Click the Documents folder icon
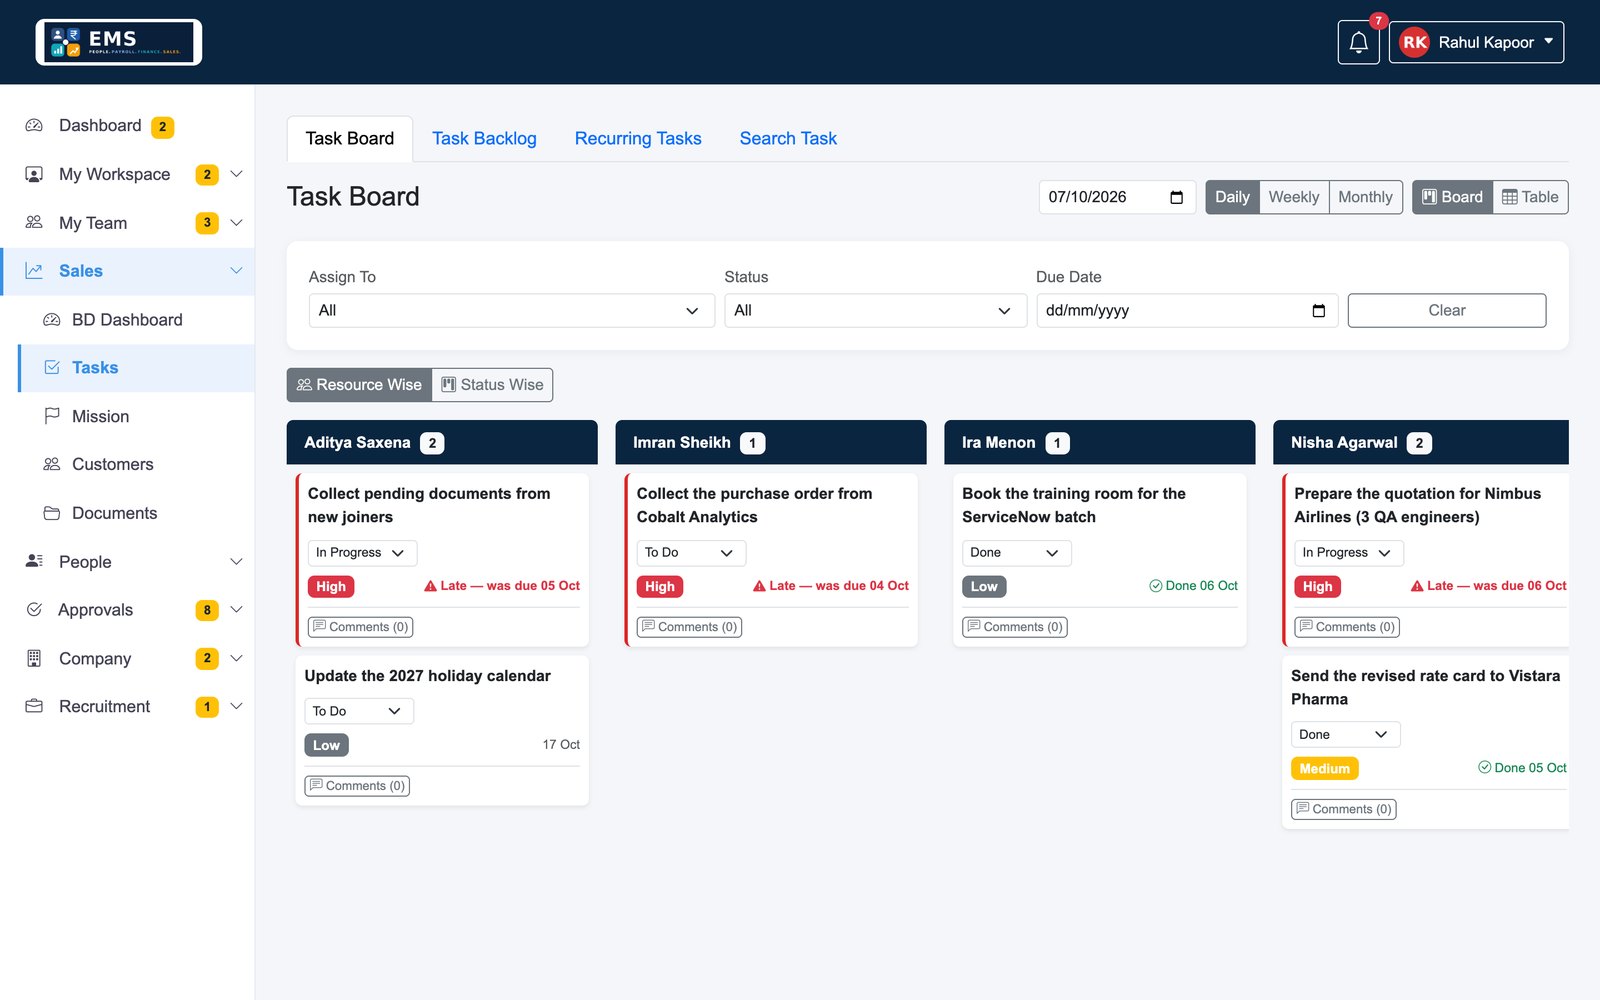The height and width of the screenshot is (1000, 1600). coord(52,513)
